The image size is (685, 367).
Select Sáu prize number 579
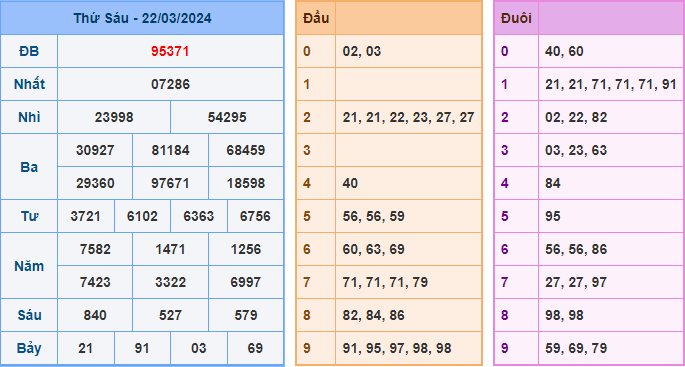[x=246, y=315]
